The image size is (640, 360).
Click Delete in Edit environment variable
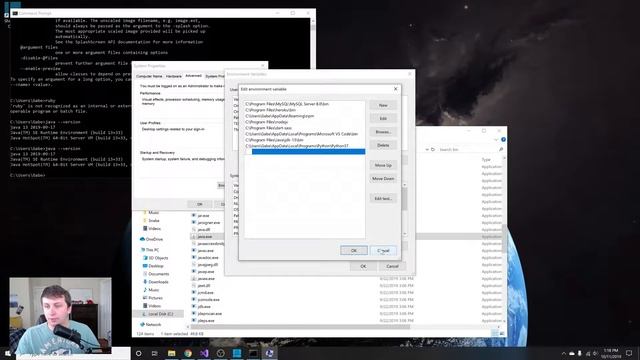point(383,145)
